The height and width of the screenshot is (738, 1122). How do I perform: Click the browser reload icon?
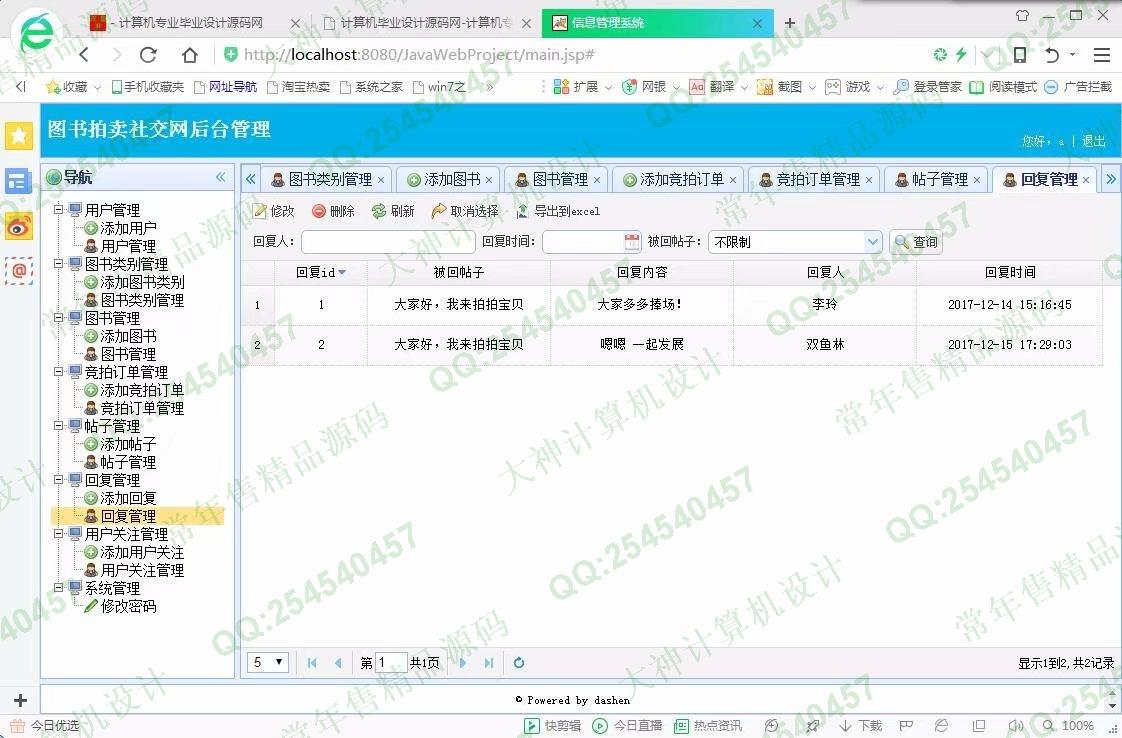[x=148, y=54]
